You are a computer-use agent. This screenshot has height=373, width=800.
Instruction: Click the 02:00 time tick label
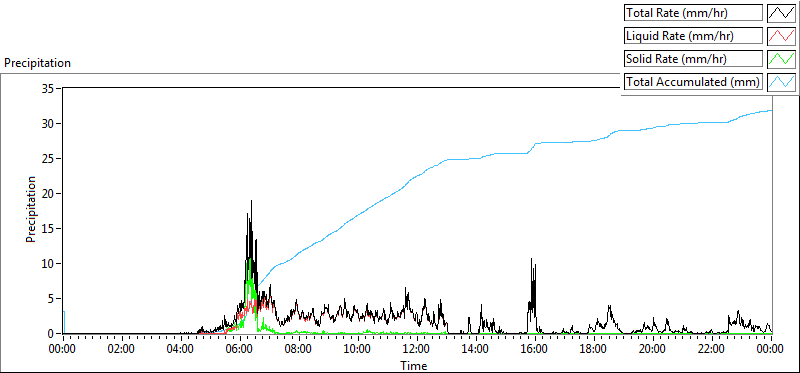(122, 350)
